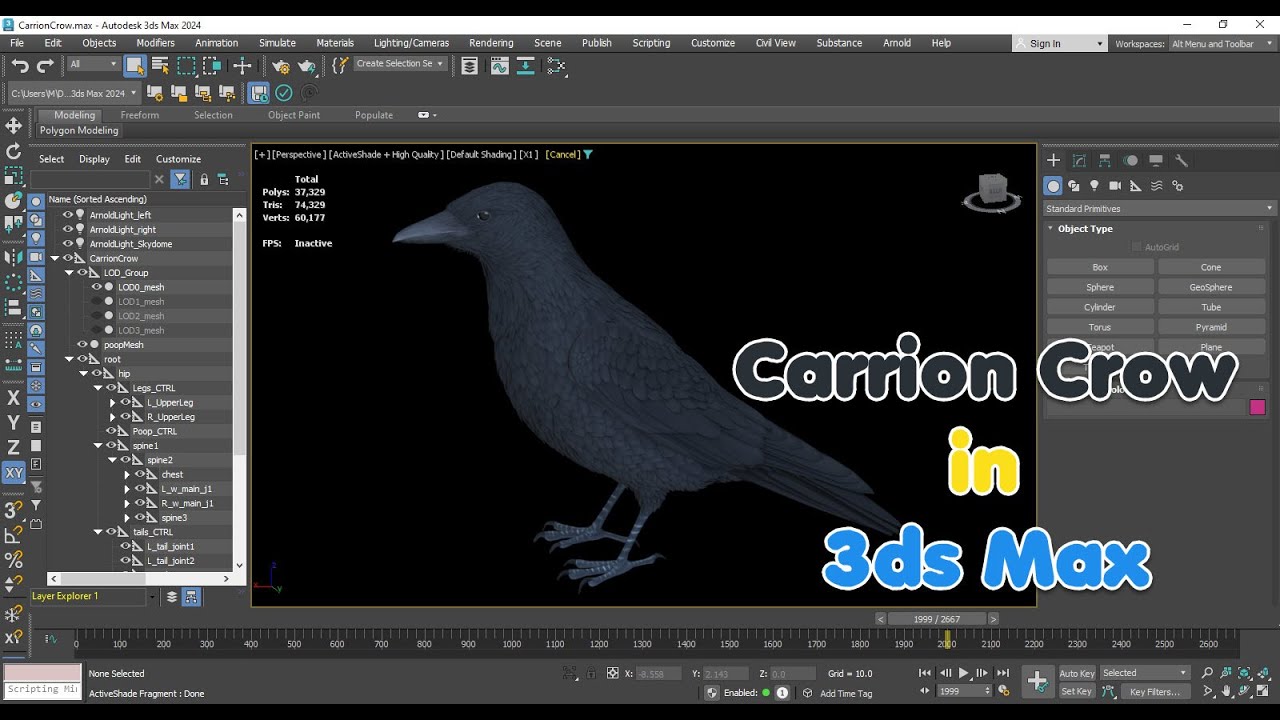Click the large Set Keys plus button
The width and height of the screenshot is (1280, 720).
point(1038,682)
